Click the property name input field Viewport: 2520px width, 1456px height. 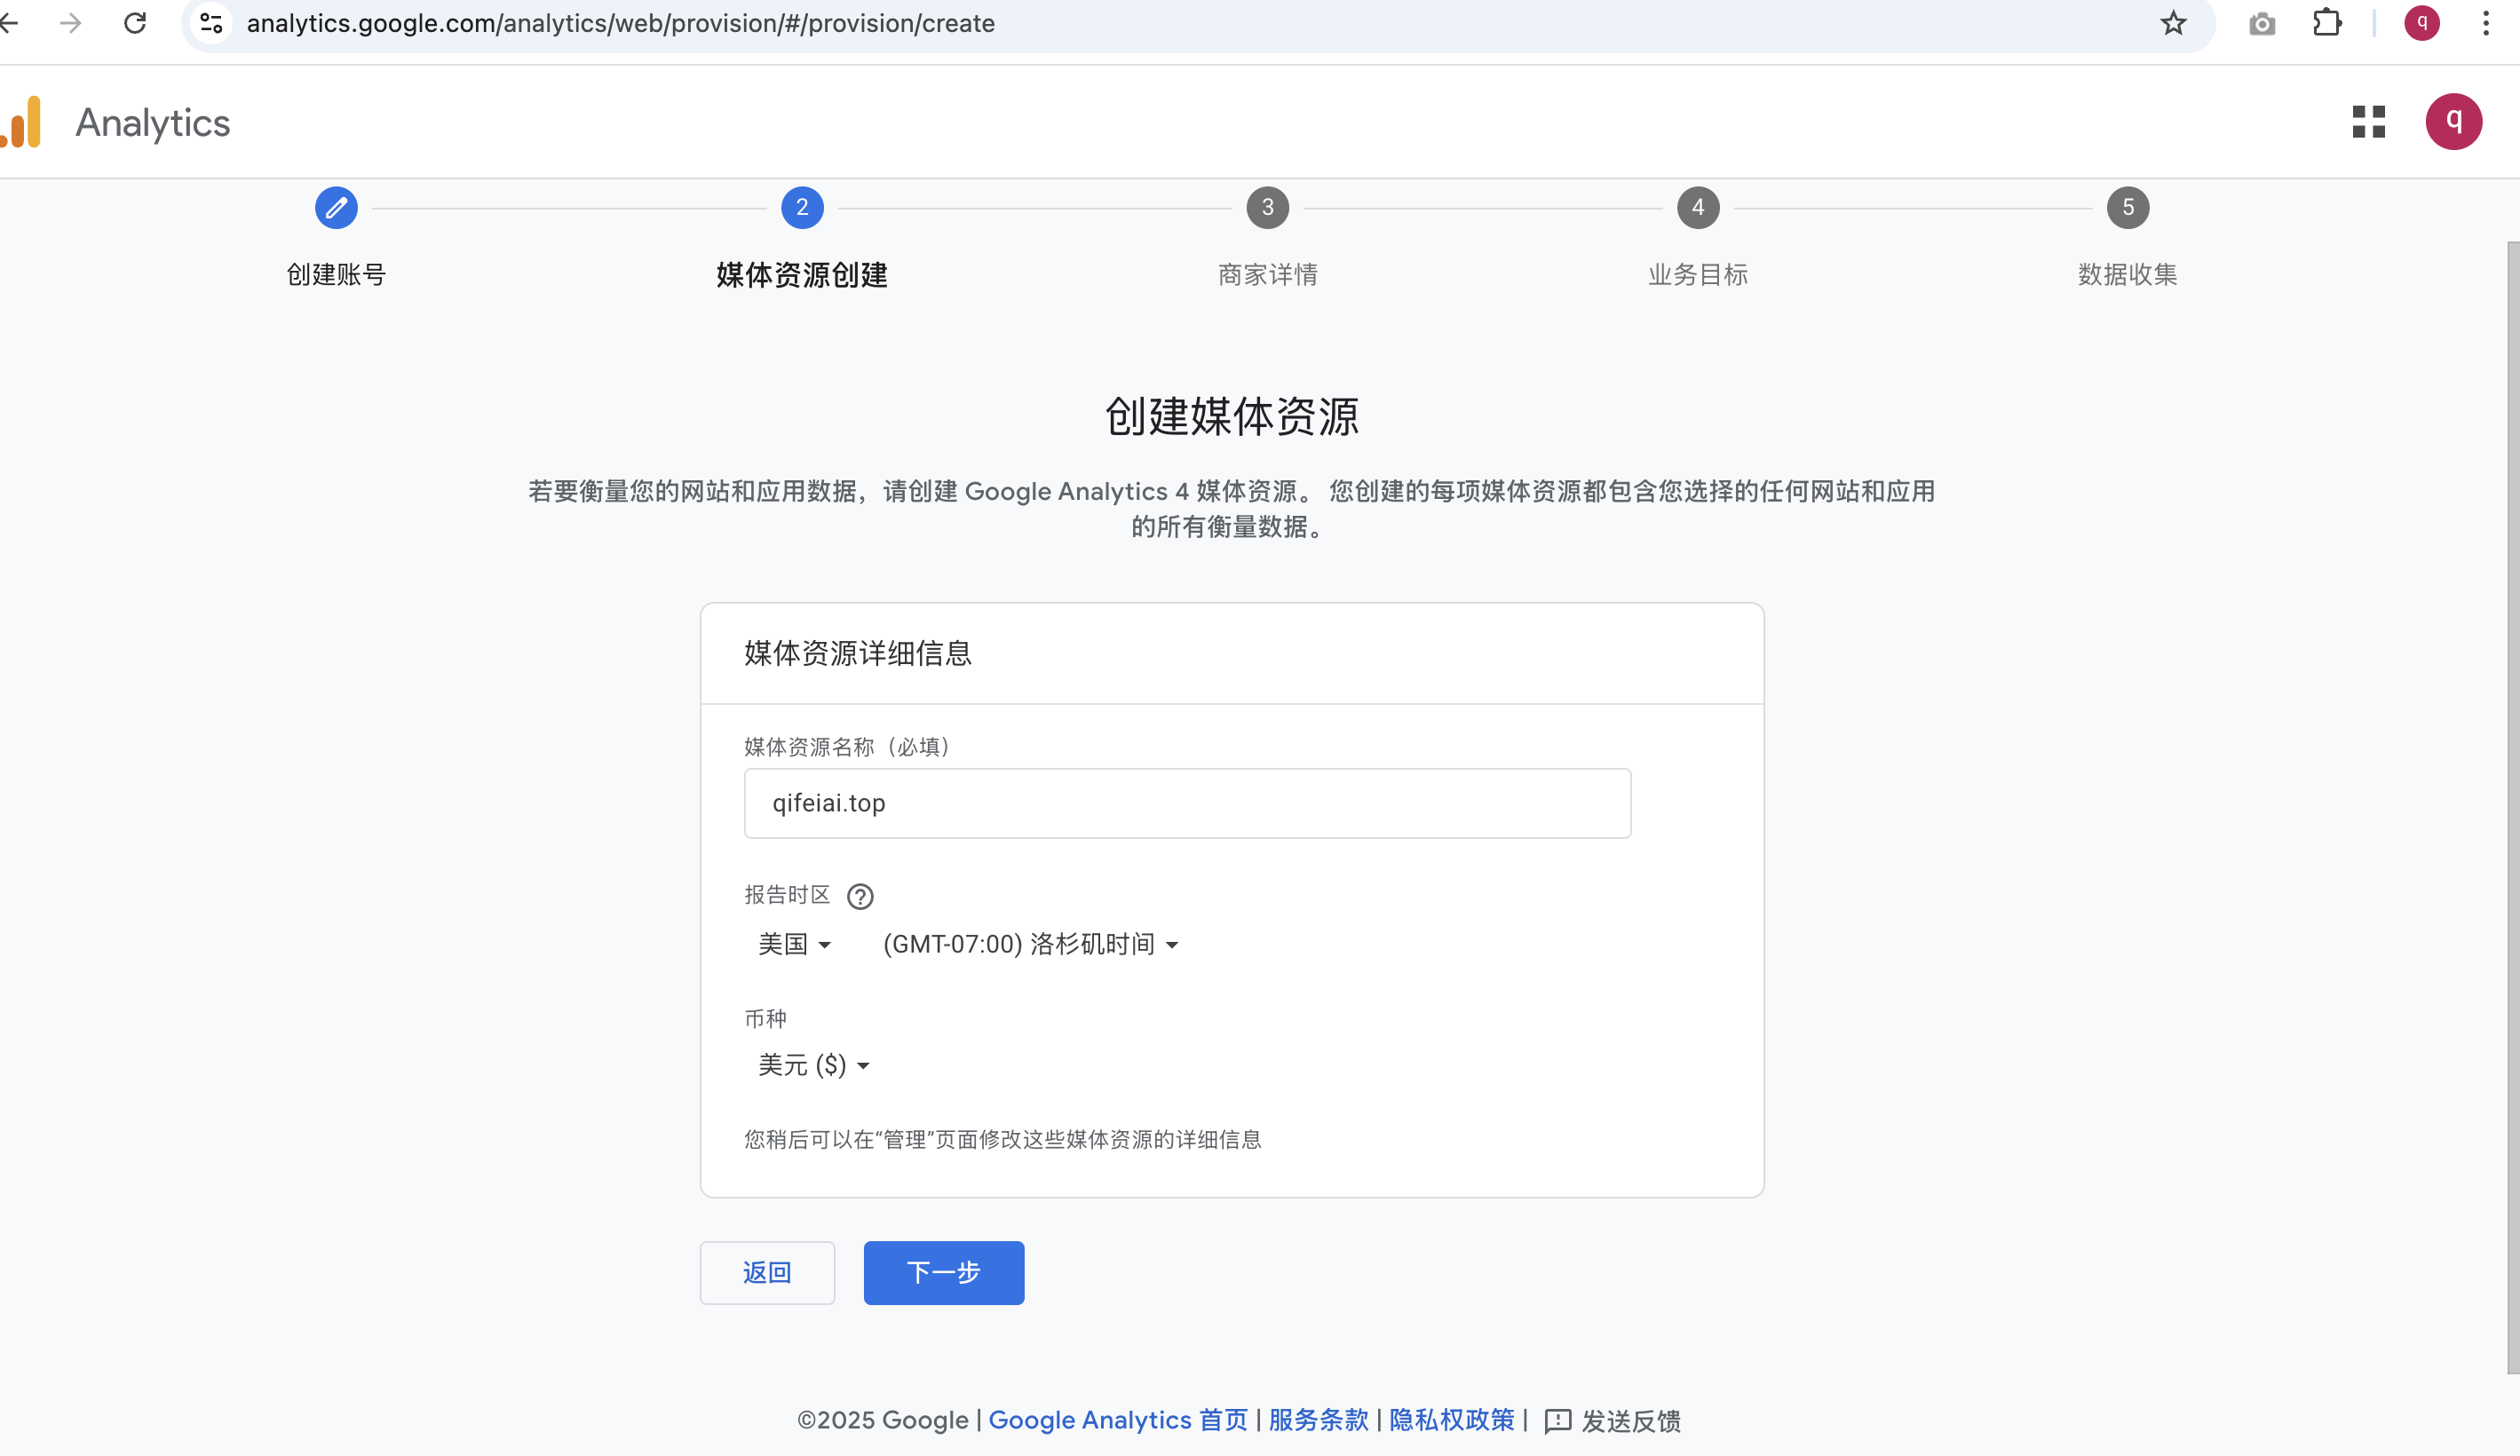[x=1187, y=803]
